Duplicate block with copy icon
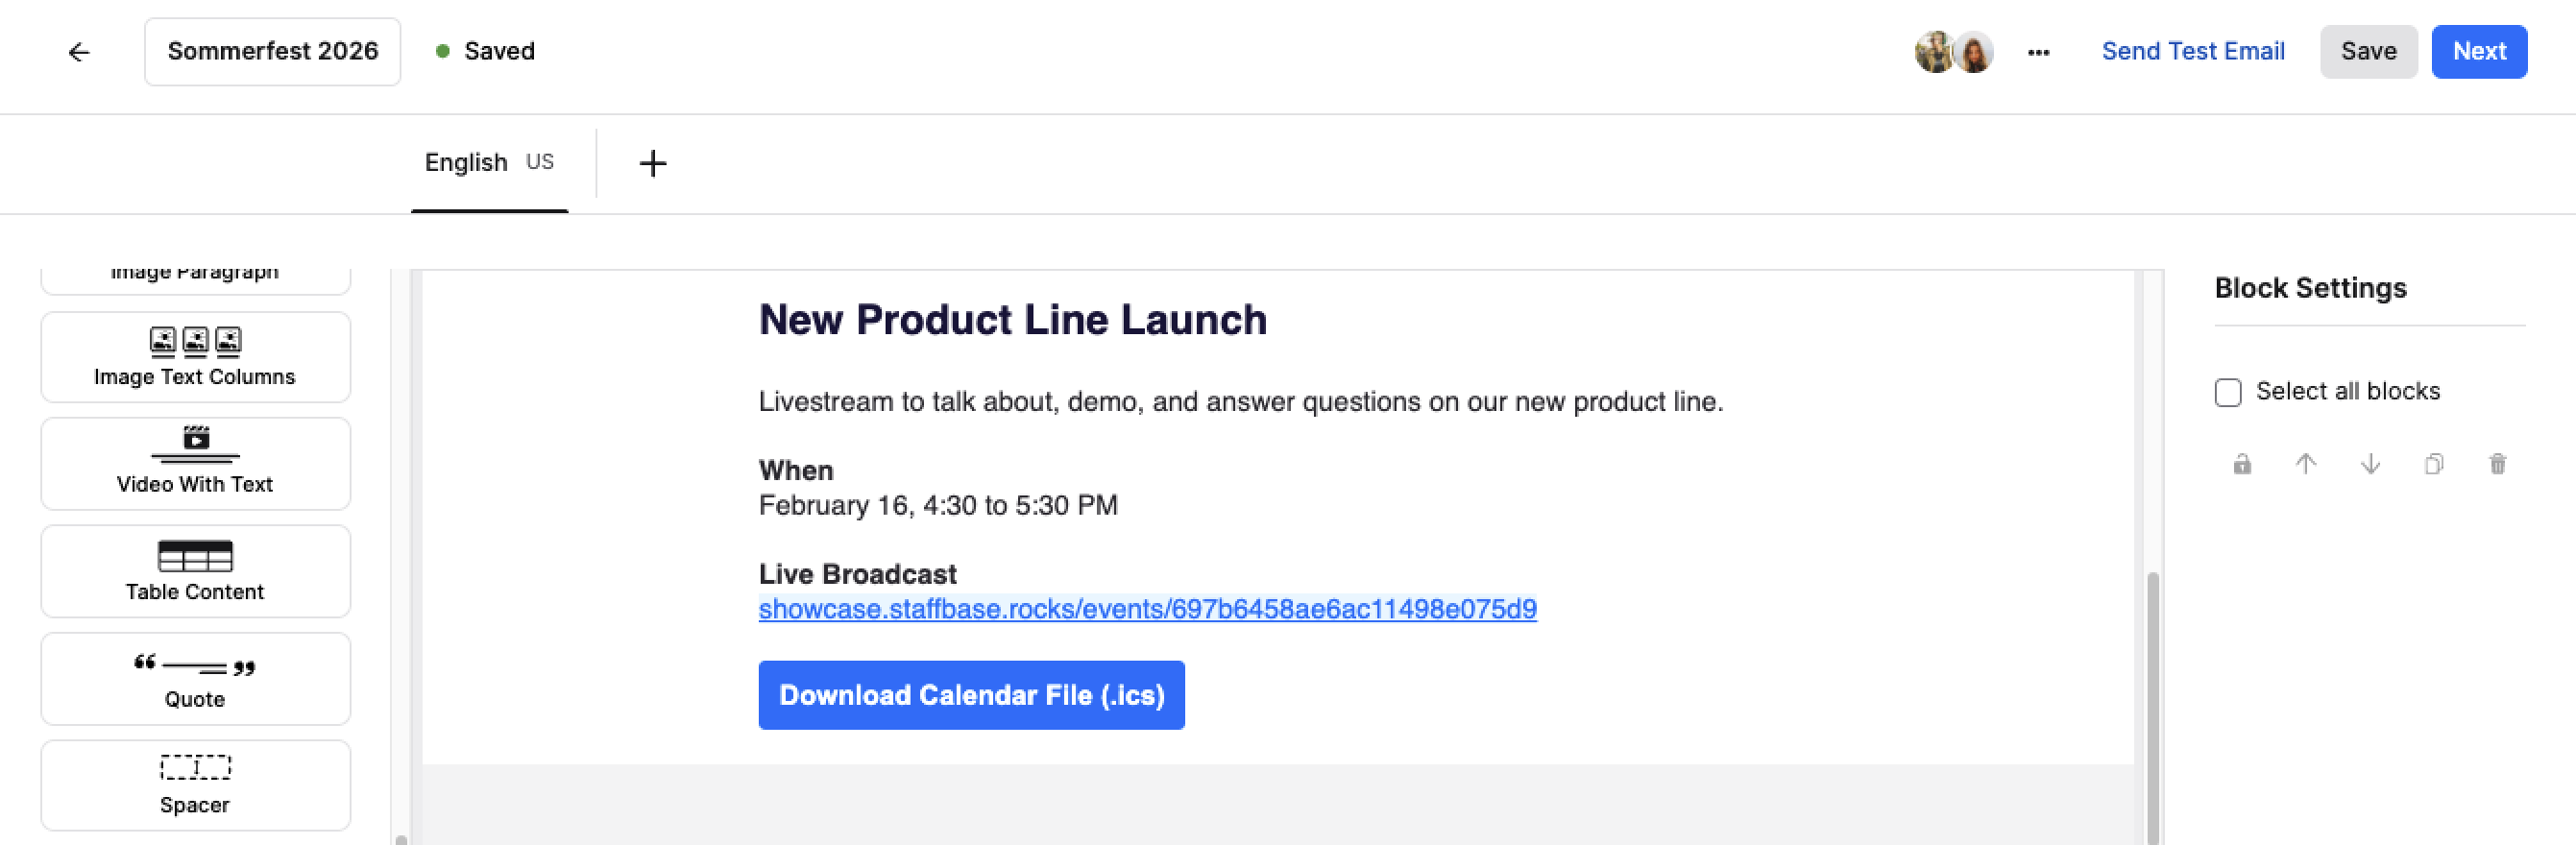Image resolution: width=2576 pixels, height=845 pixels. [2434, 464]
